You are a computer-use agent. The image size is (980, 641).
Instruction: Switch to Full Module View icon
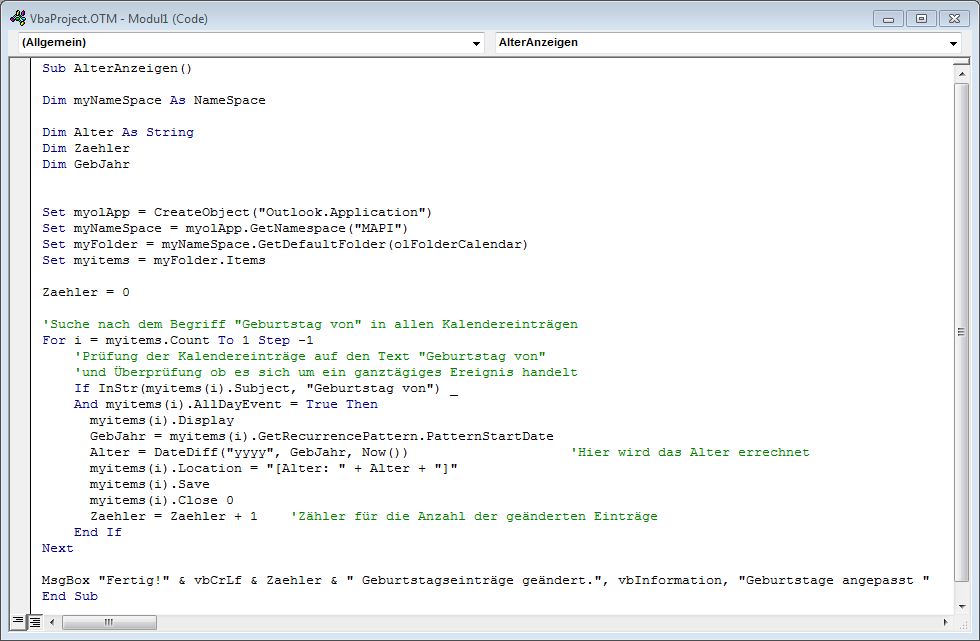pyautogui.click(x=35, y=622)
